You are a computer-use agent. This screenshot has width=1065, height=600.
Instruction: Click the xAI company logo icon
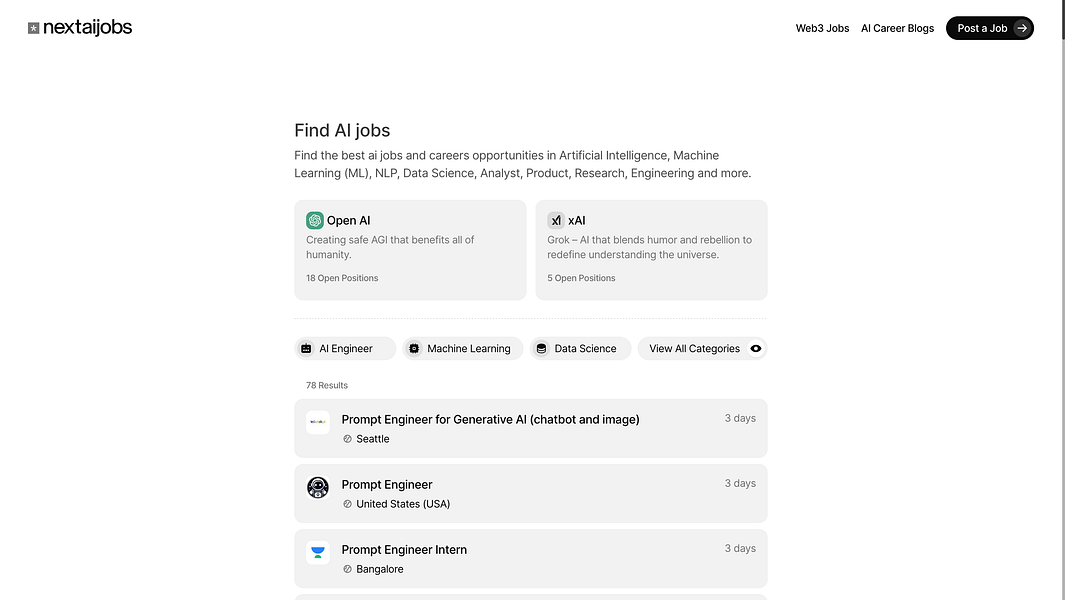(x=555, y=220)
